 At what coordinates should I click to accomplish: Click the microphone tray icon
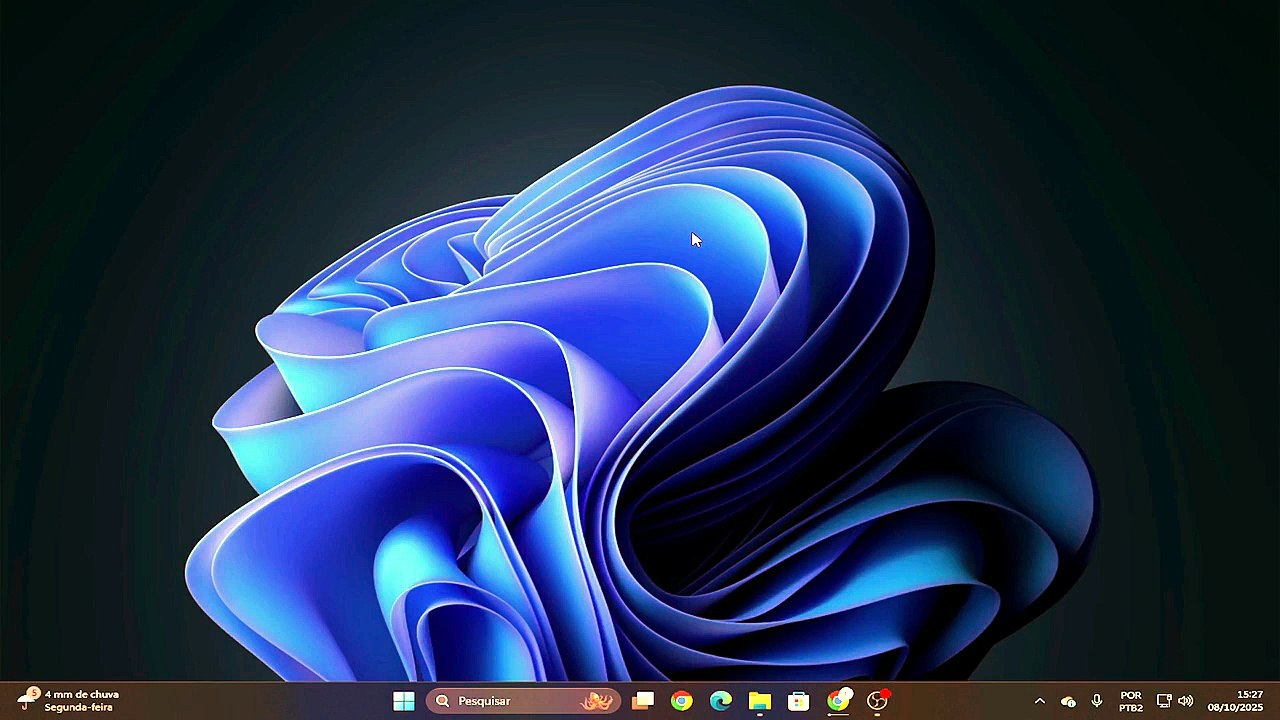pyautogui.click(x=1097, y=701)
